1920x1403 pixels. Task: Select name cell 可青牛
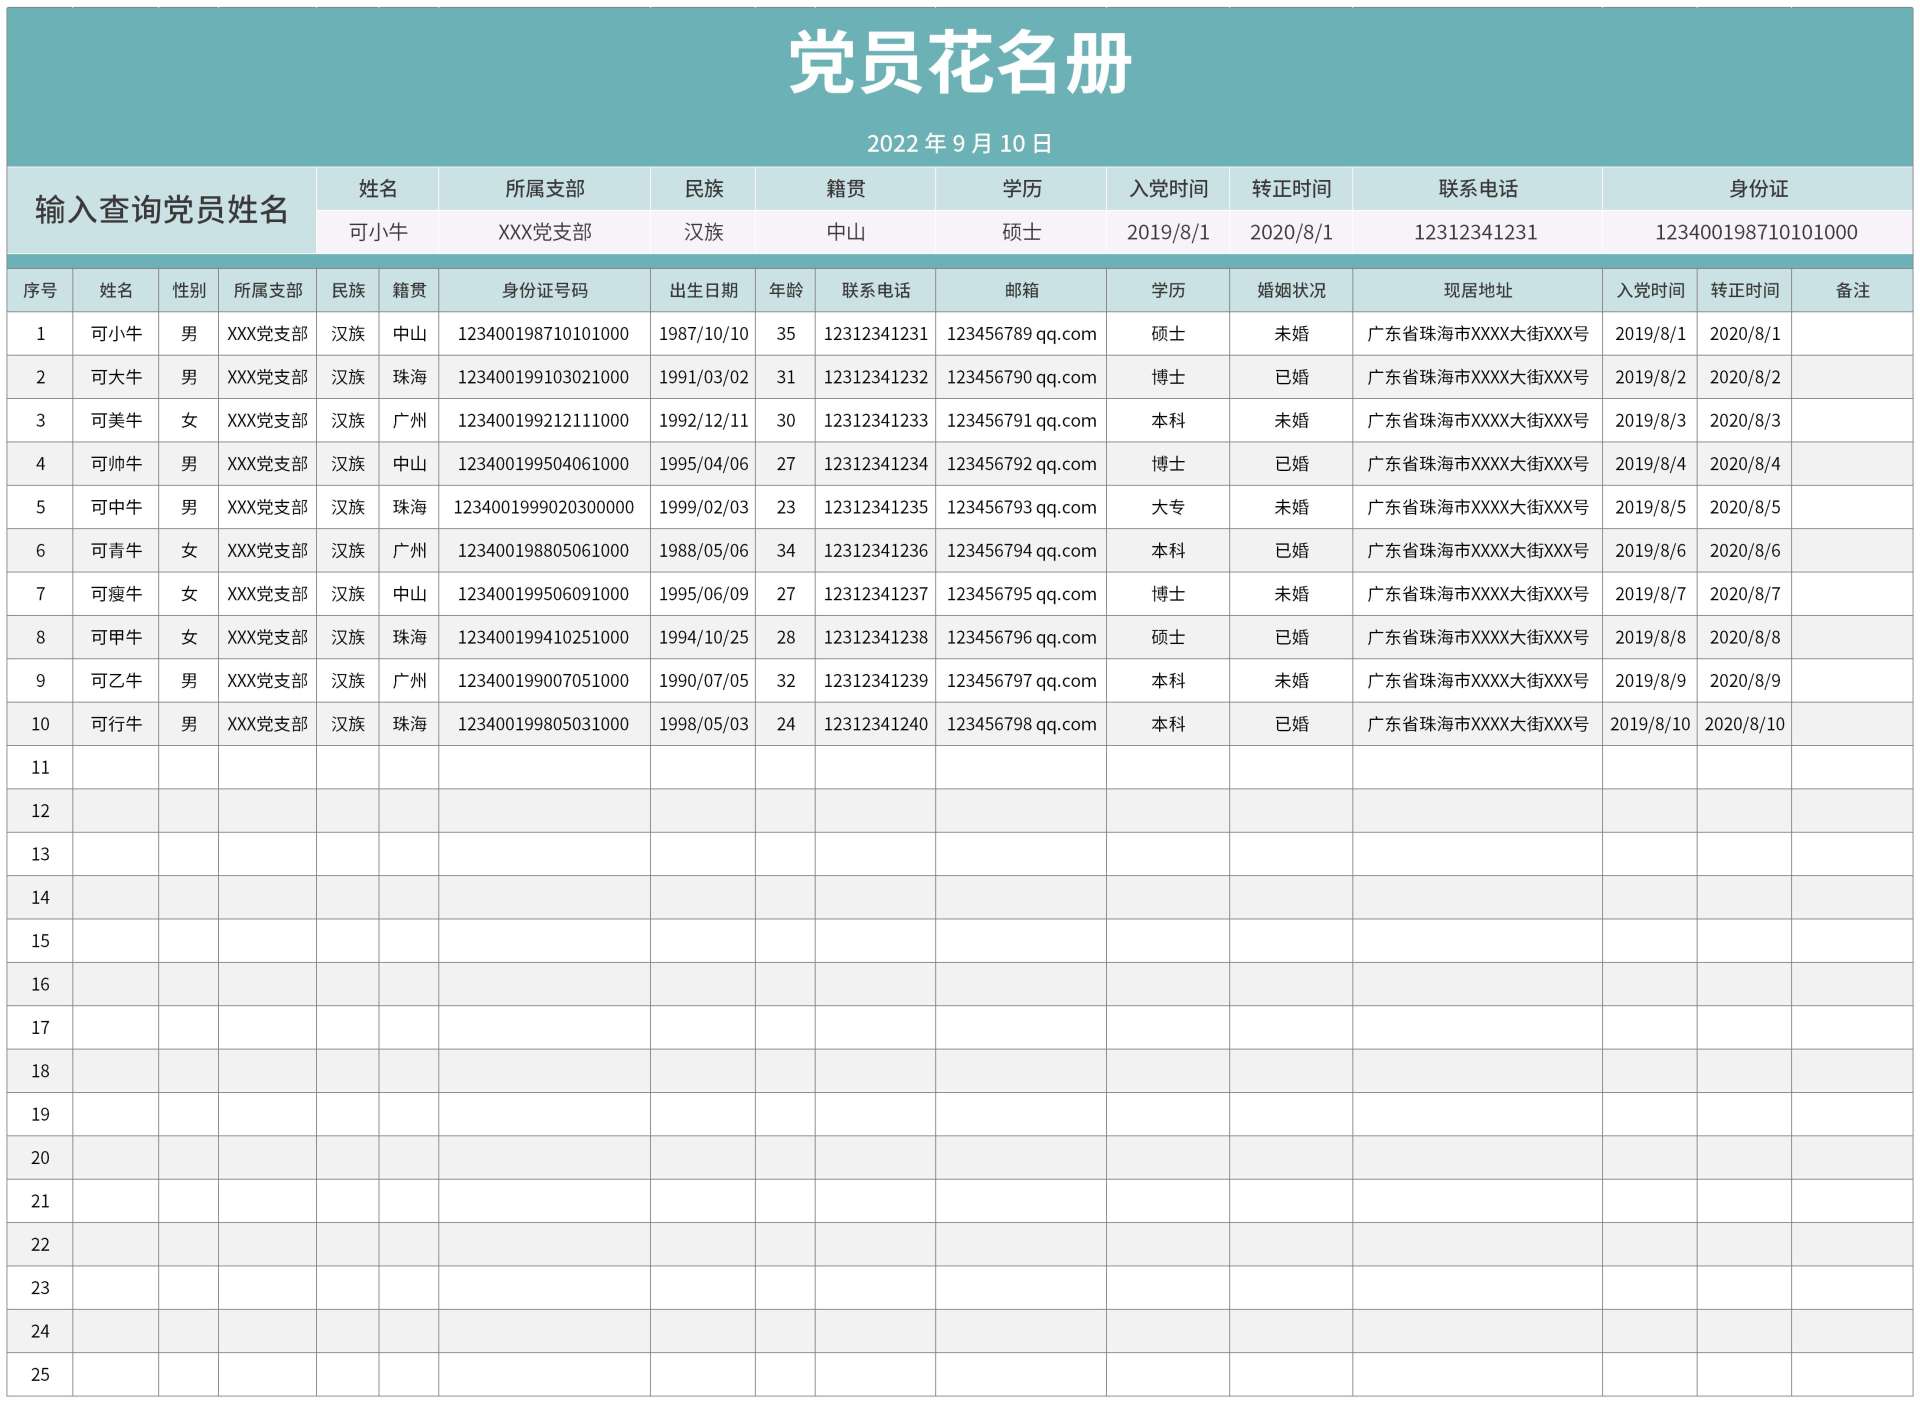tap(116, 550)
